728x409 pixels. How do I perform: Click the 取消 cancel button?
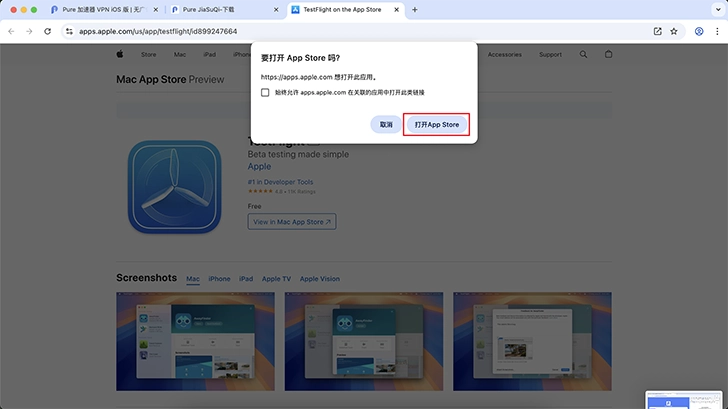click(386, 124)
